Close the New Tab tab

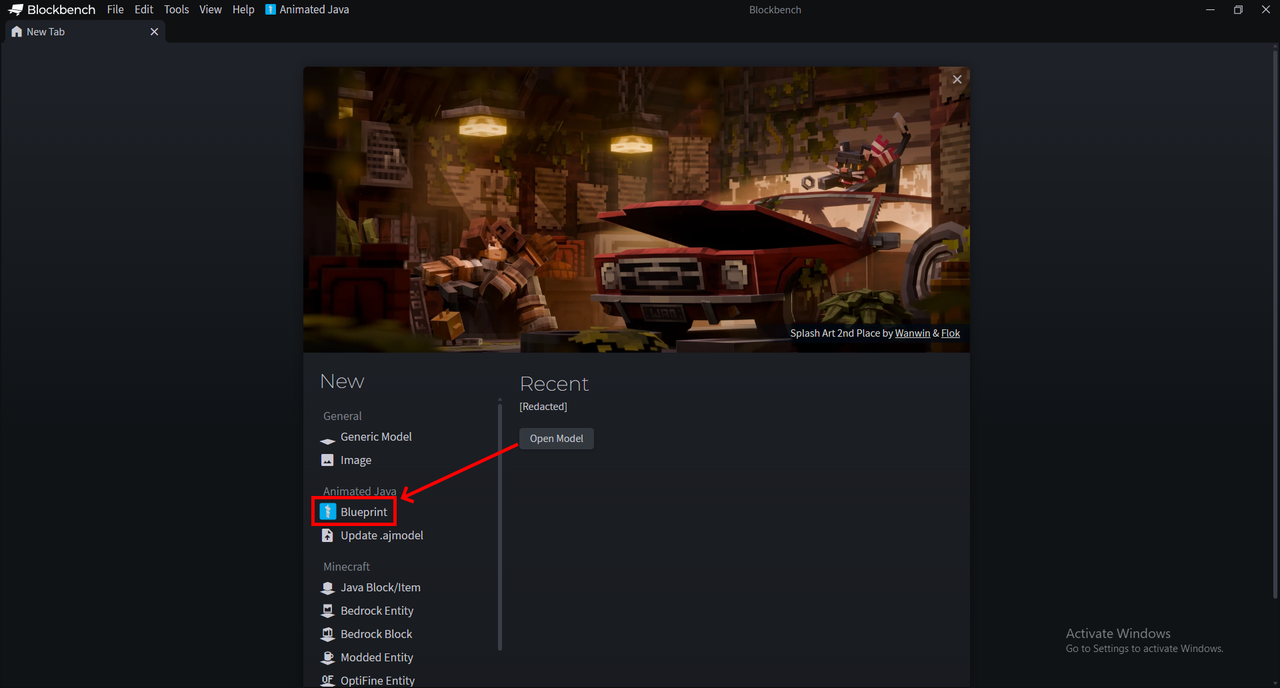(154, 32)
